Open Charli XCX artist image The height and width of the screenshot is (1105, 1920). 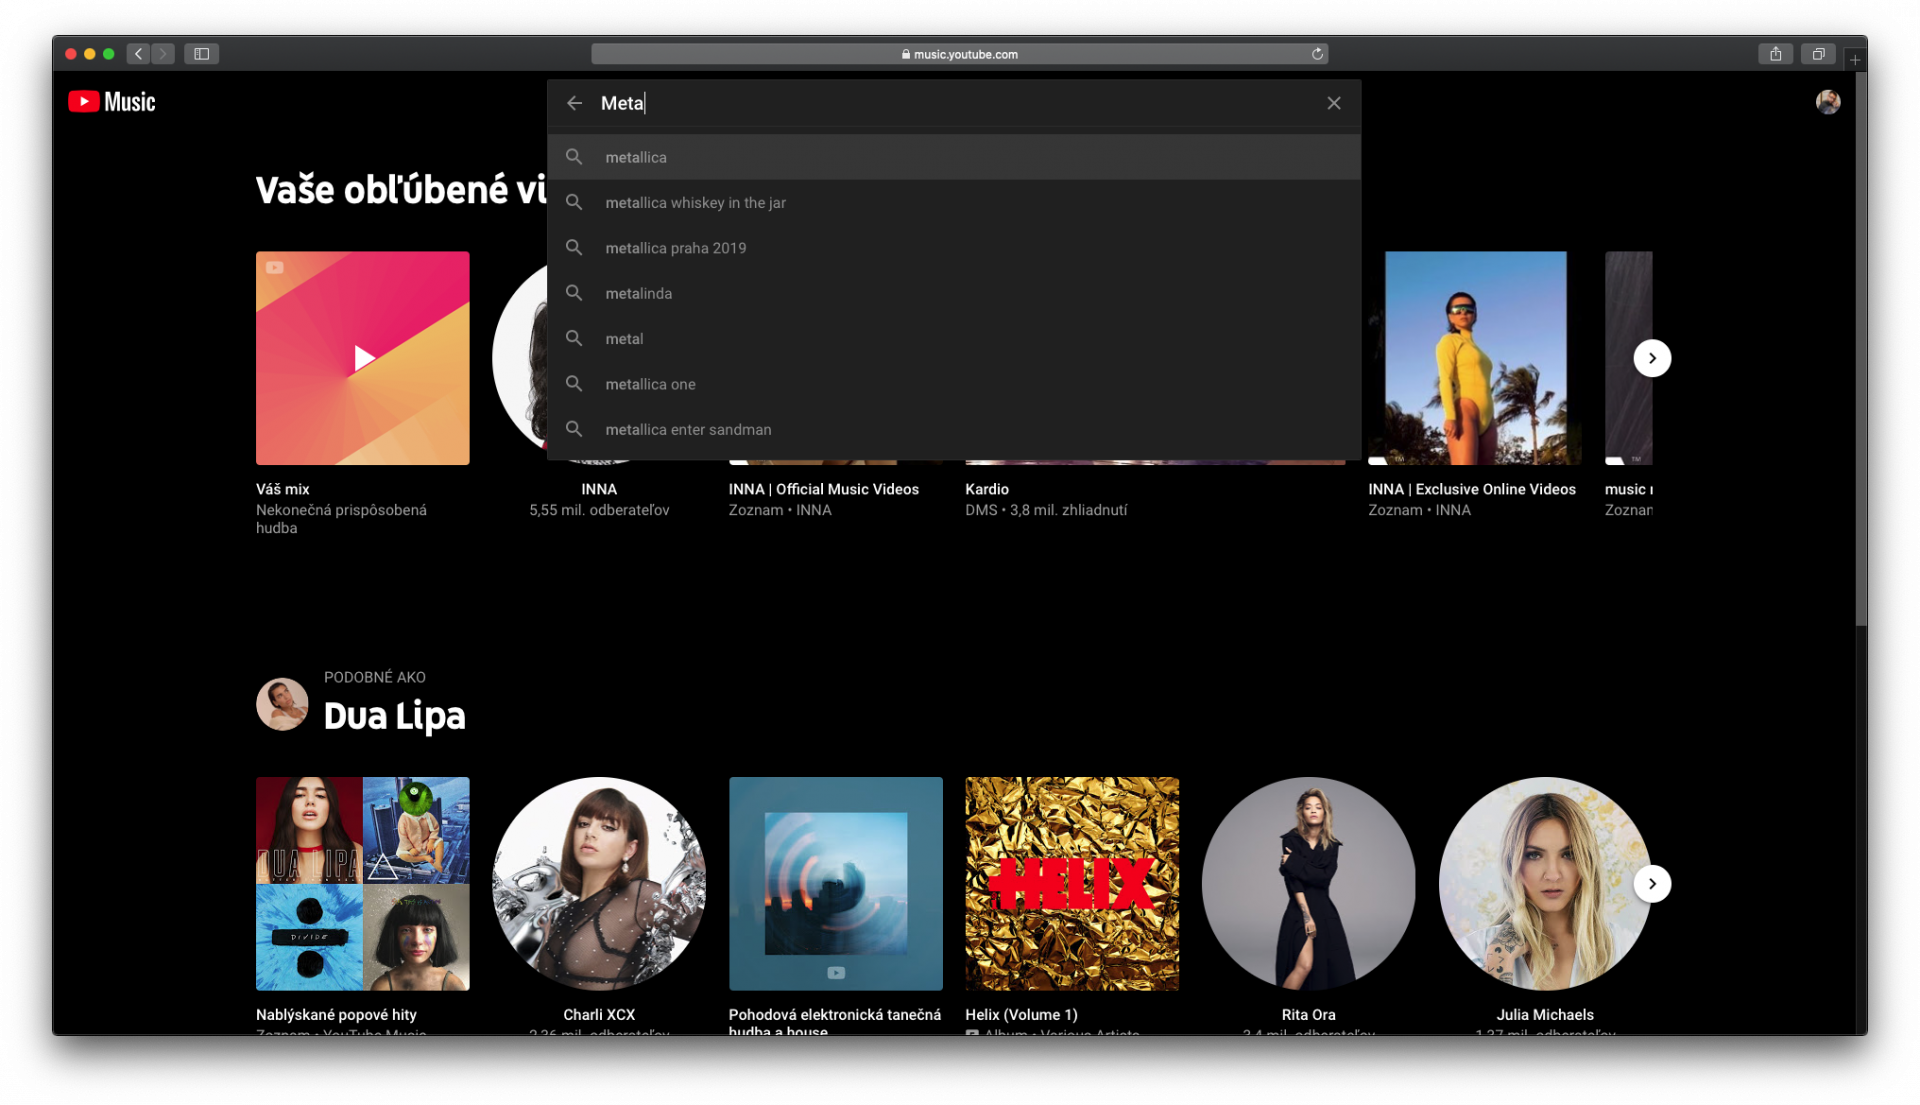599,884
